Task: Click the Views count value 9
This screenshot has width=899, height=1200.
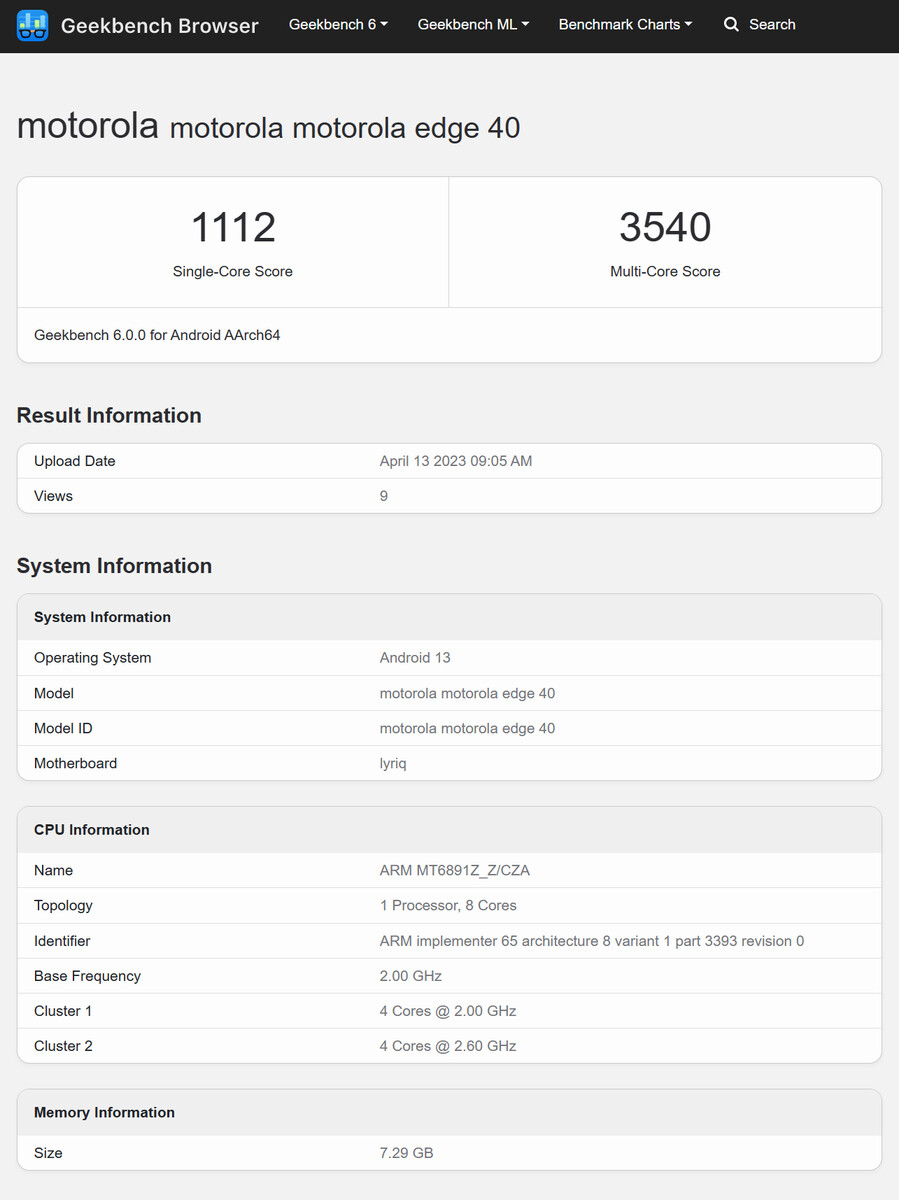Action: click(x=384, y=496)
